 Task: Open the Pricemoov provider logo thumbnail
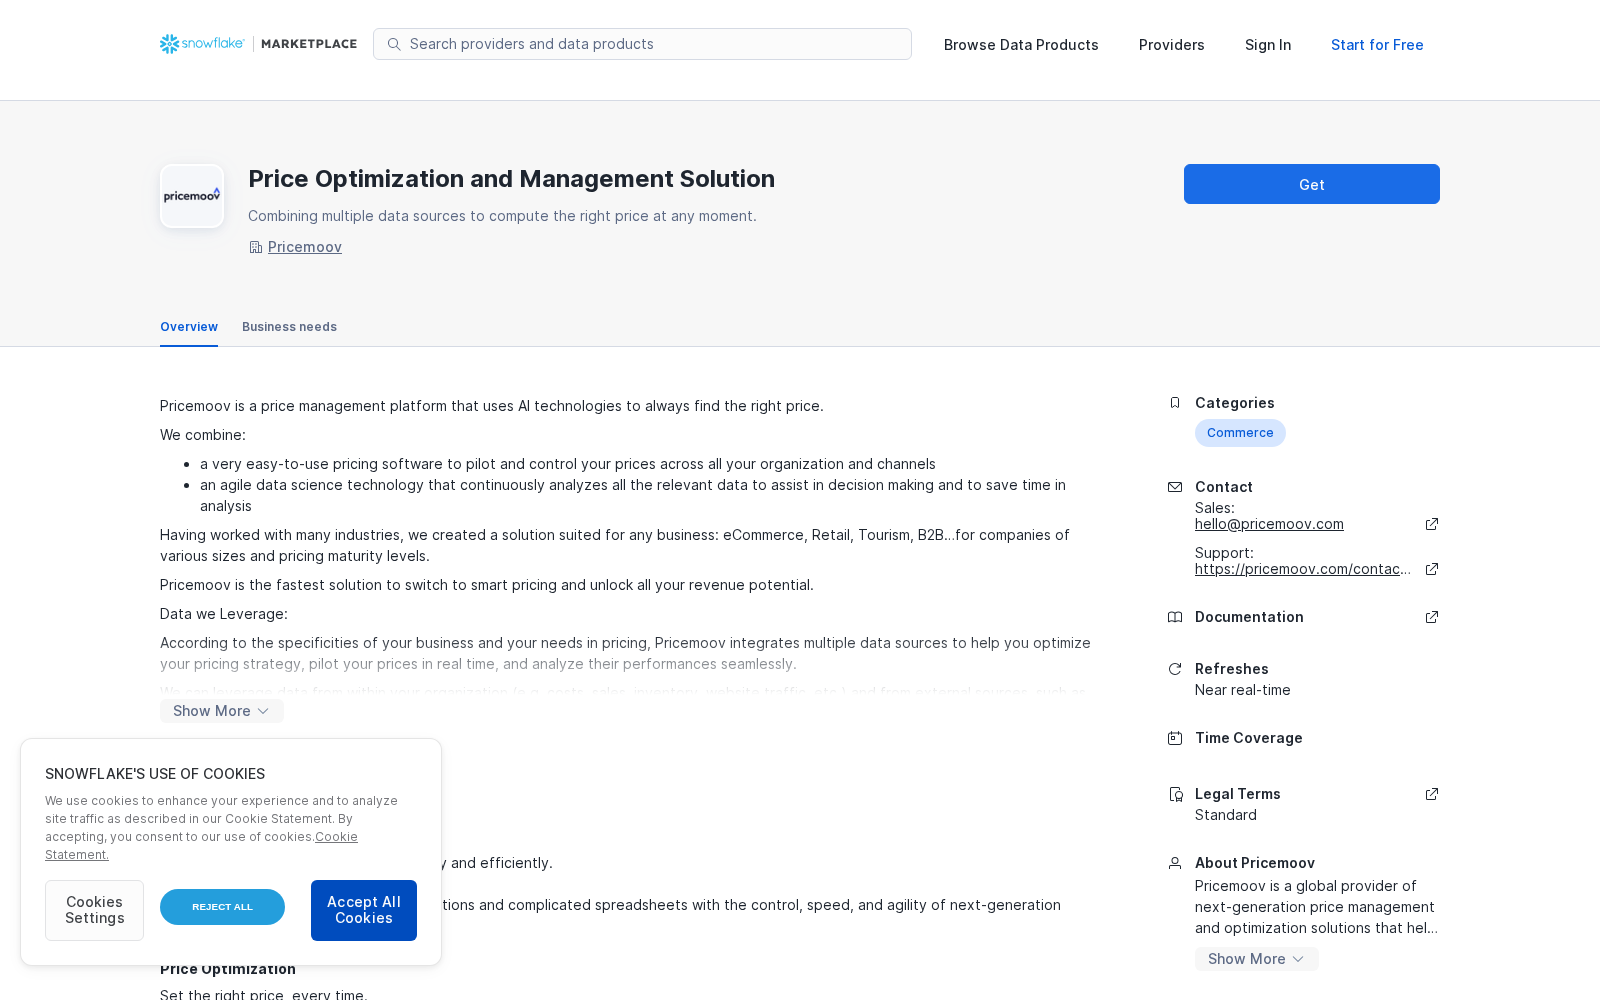(x=192, y=196)
